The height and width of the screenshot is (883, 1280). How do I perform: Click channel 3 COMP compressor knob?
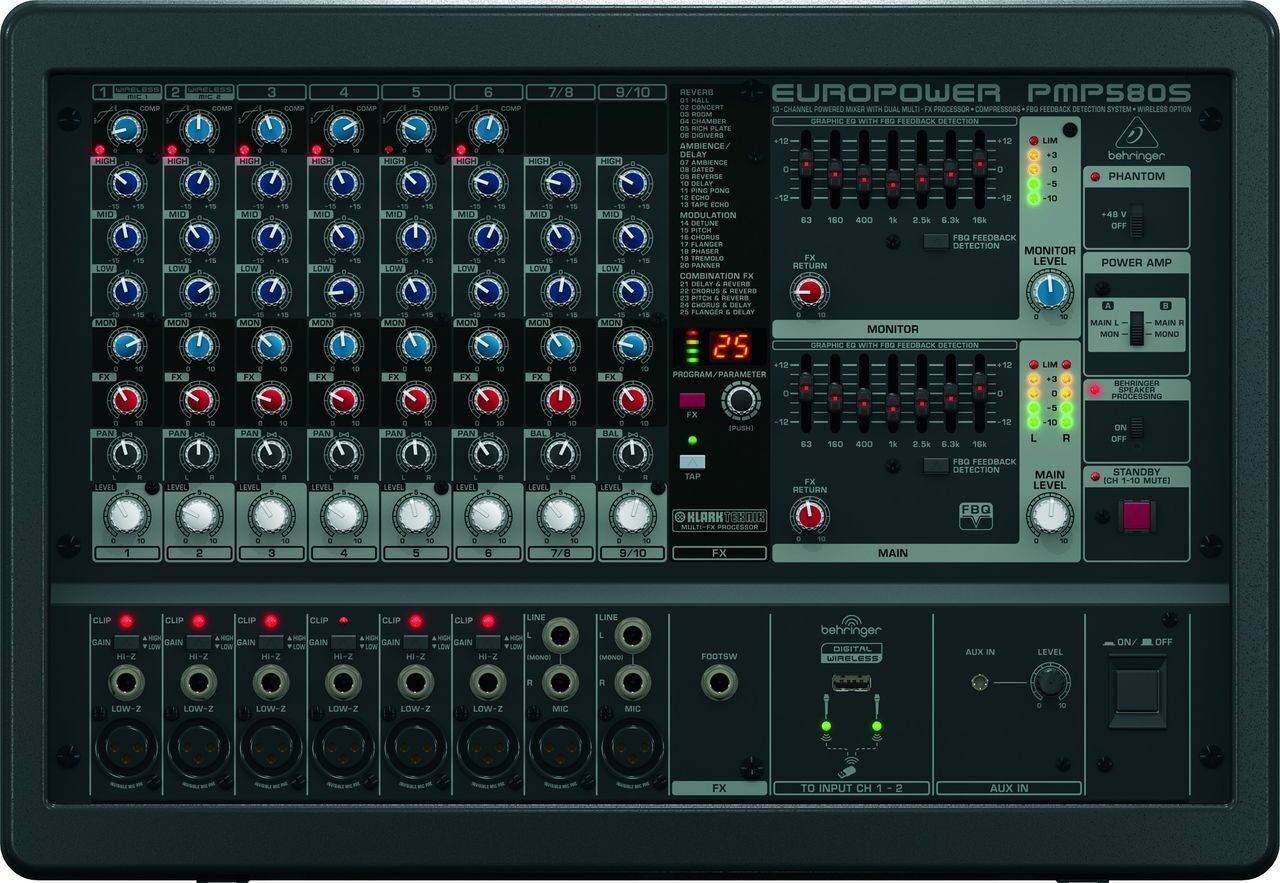click(270, 128)
